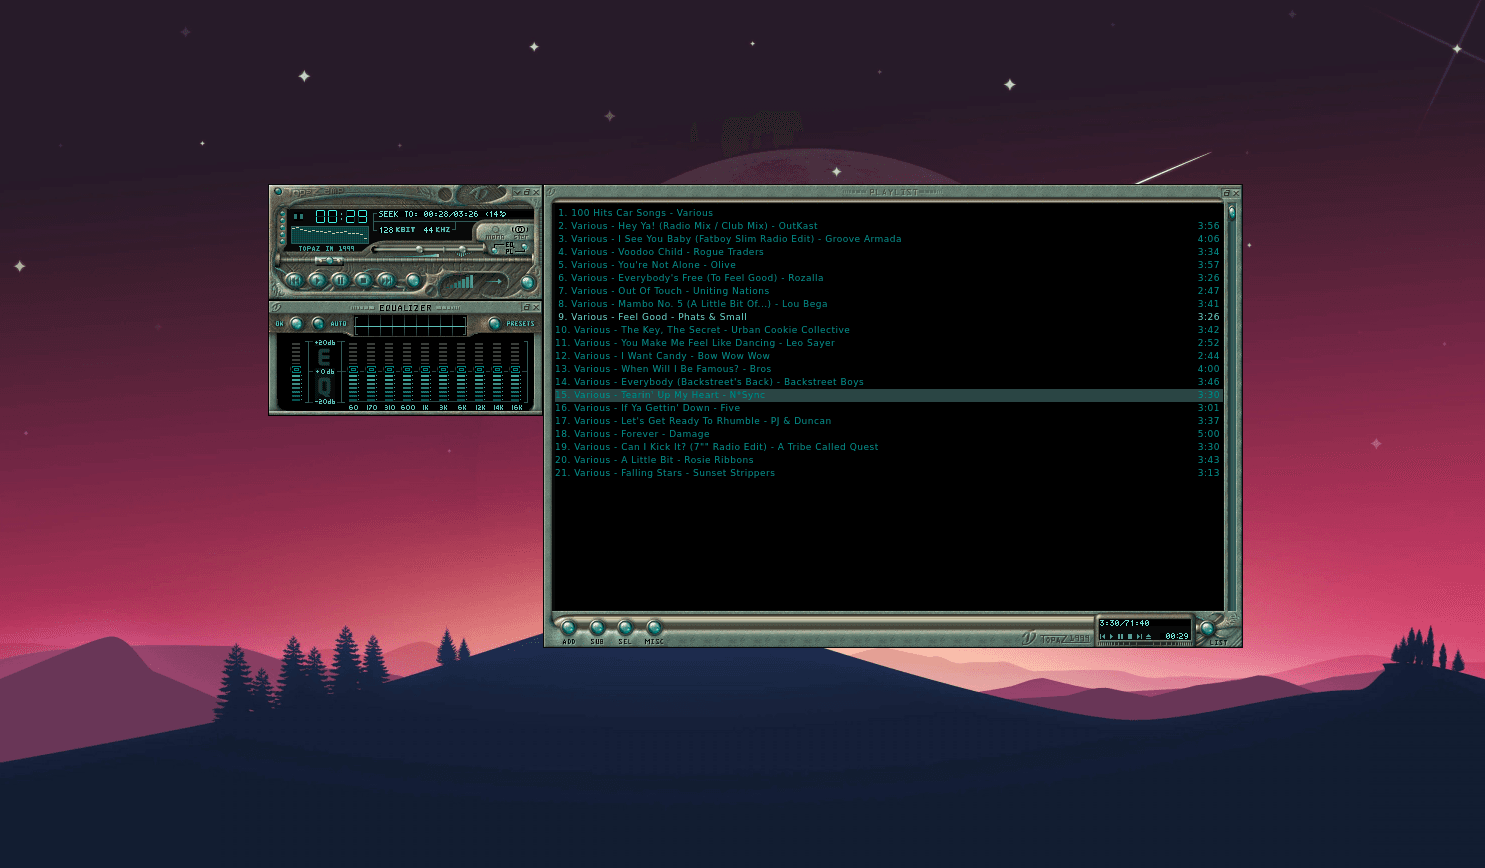The image size is (1485, 868).
Task: Open options via top clutterbar dot
Action: pyautogui.click(x=282, y=214)
